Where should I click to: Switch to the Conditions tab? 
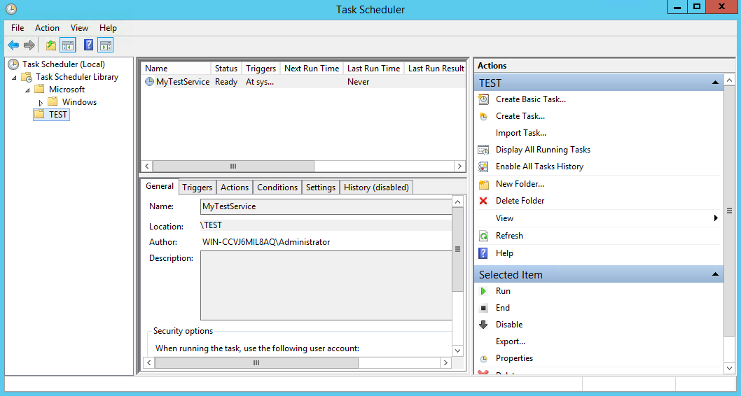(277, 188)
